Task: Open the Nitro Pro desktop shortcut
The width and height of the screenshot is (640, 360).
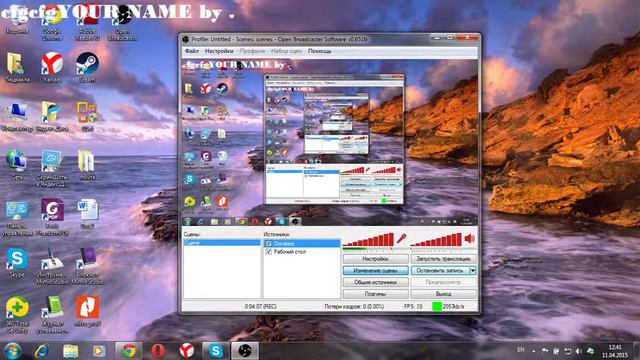Action: [87, 311]
